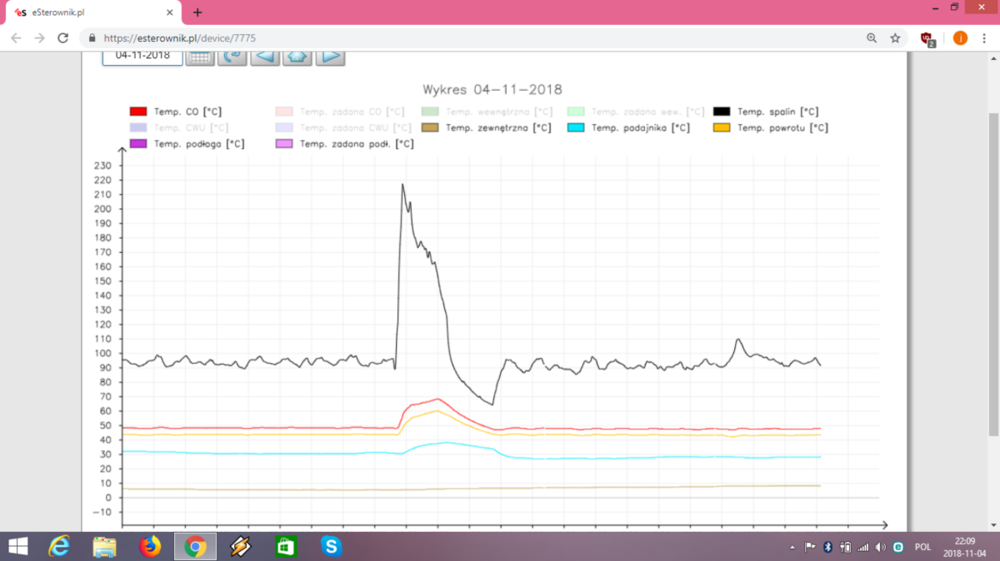Bookmark this page with the star icon
This screenshot has width=1000, height=561.
pyautogui.click(x=895, y=38)
